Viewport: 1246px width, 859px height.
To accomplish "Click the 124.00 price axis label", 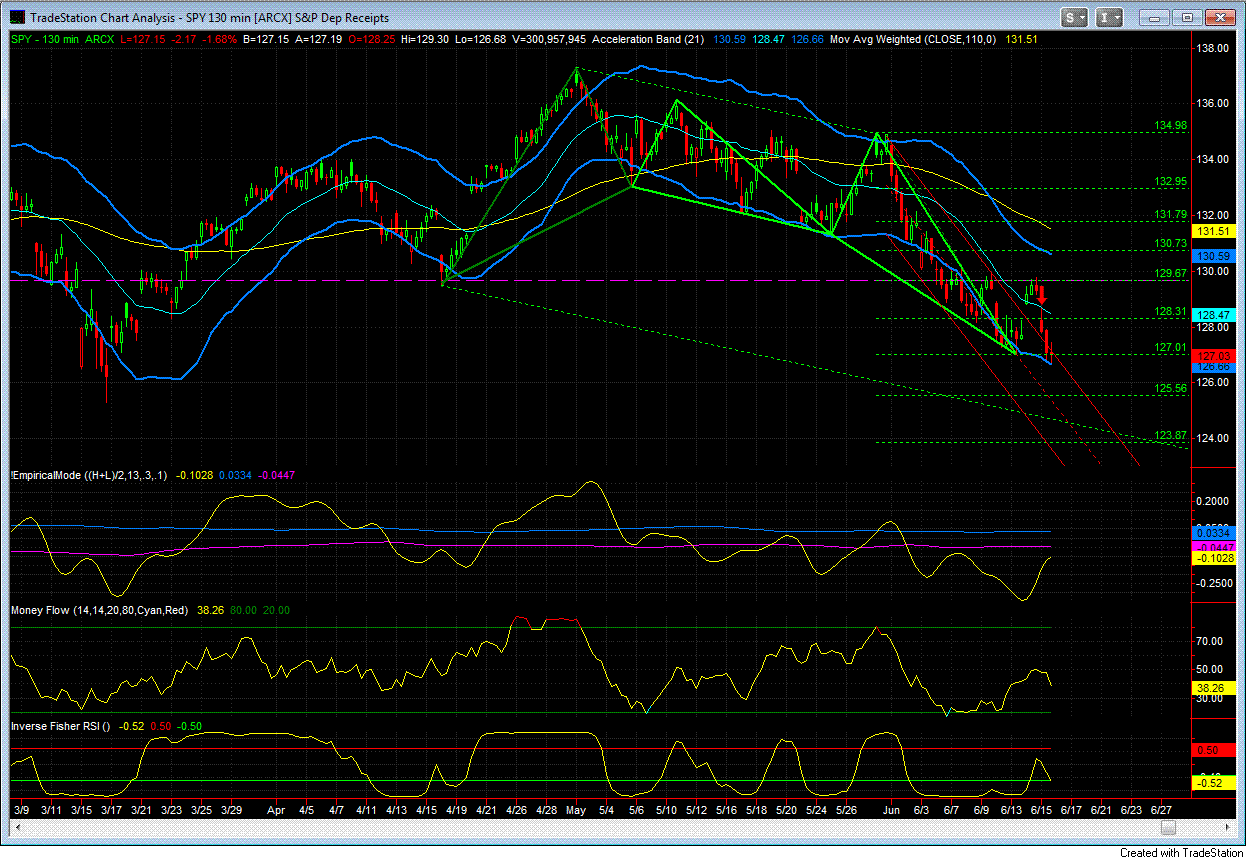I will [x=1215, y=438].
